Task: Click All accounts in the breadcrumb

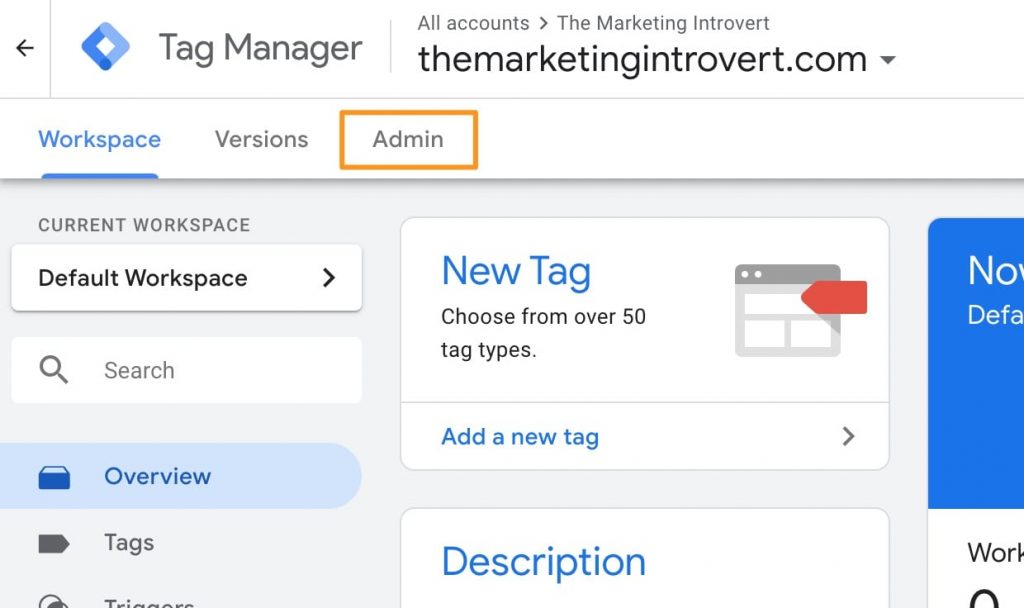Action: (x=473, y=23)
